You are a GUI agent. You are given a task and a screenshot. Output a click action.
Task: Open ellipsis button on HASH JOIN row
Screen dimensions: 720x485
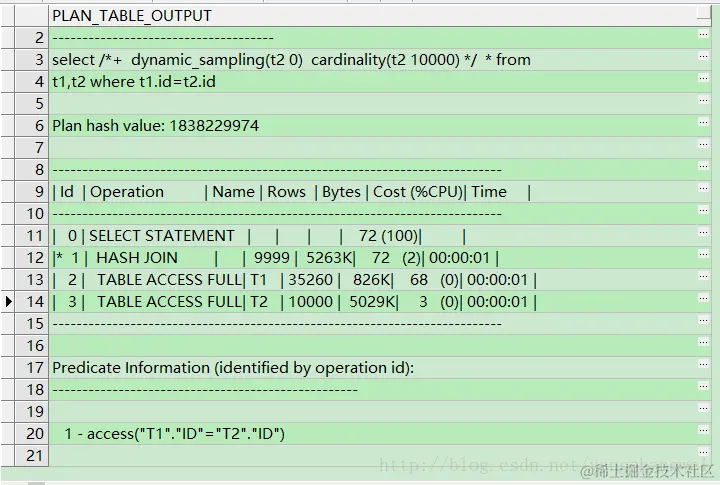(703, 255)
